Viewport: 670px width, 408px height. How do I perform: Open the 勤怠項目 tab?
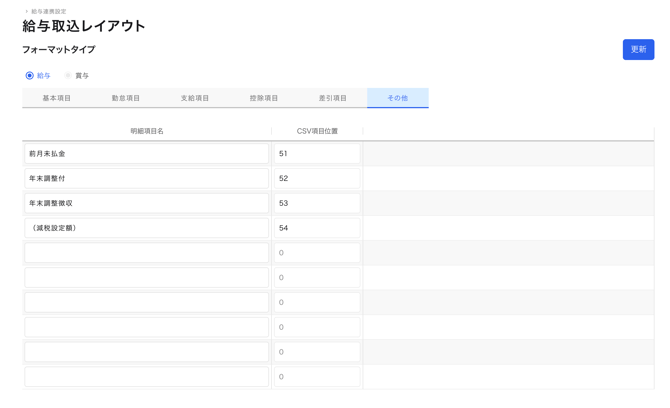click(125, 98)
